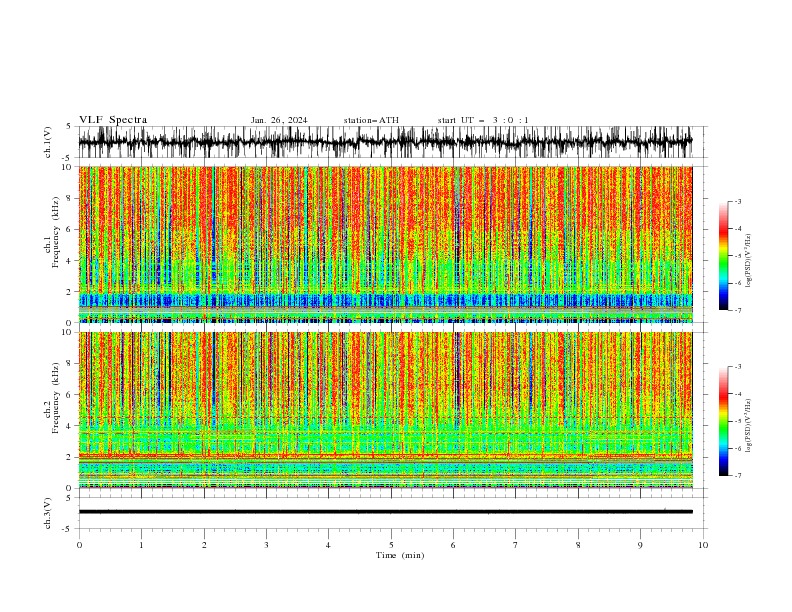The height and width of the screenshot is (612, 792).
Task: Click time-axis tick label '6' minutes
Action: [453, 545]
